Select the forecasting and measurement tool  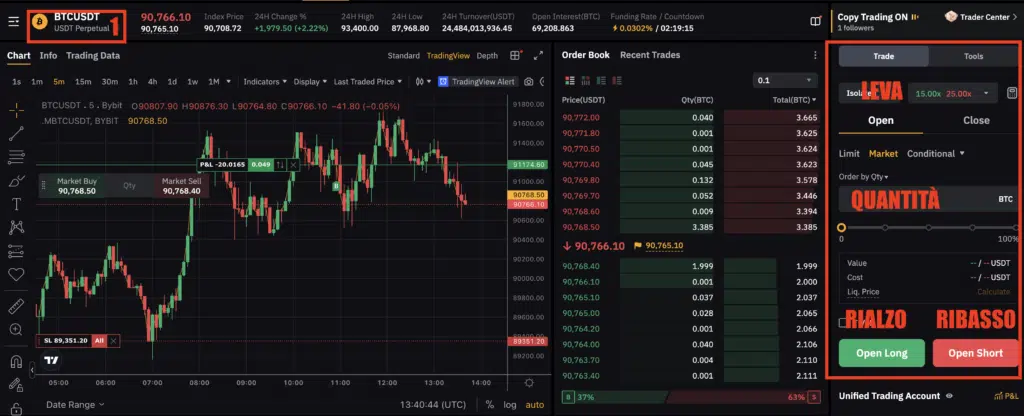click(x=16, y=251)
